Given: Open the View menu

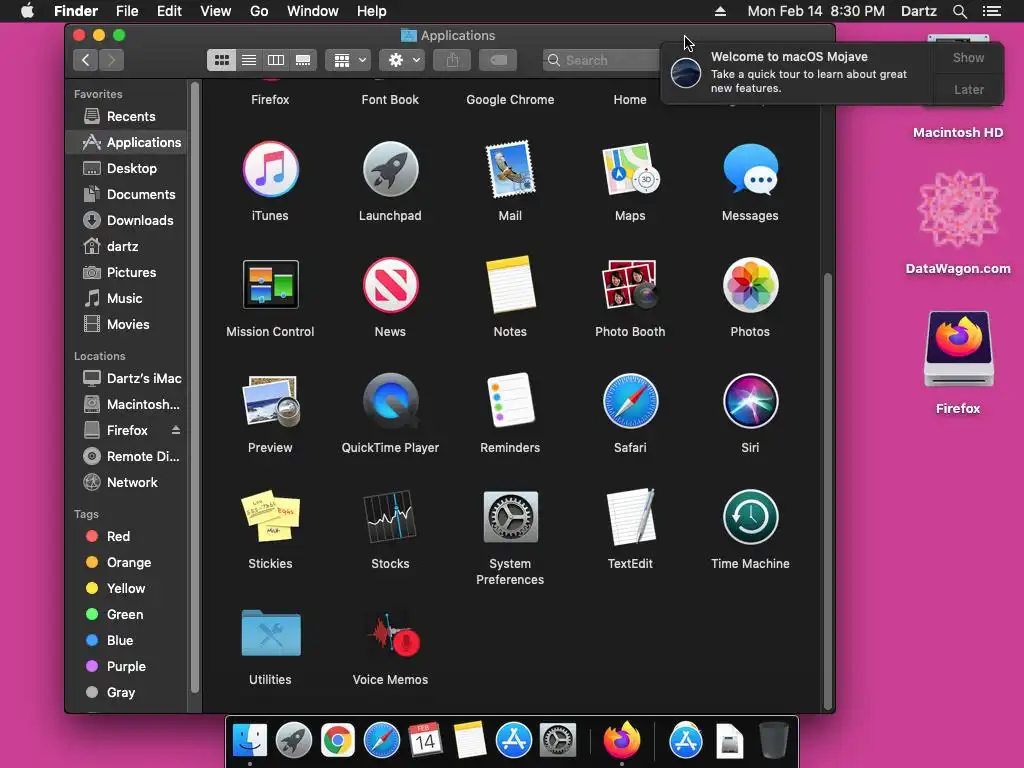Looking at the screenshot, I should 216,11.
